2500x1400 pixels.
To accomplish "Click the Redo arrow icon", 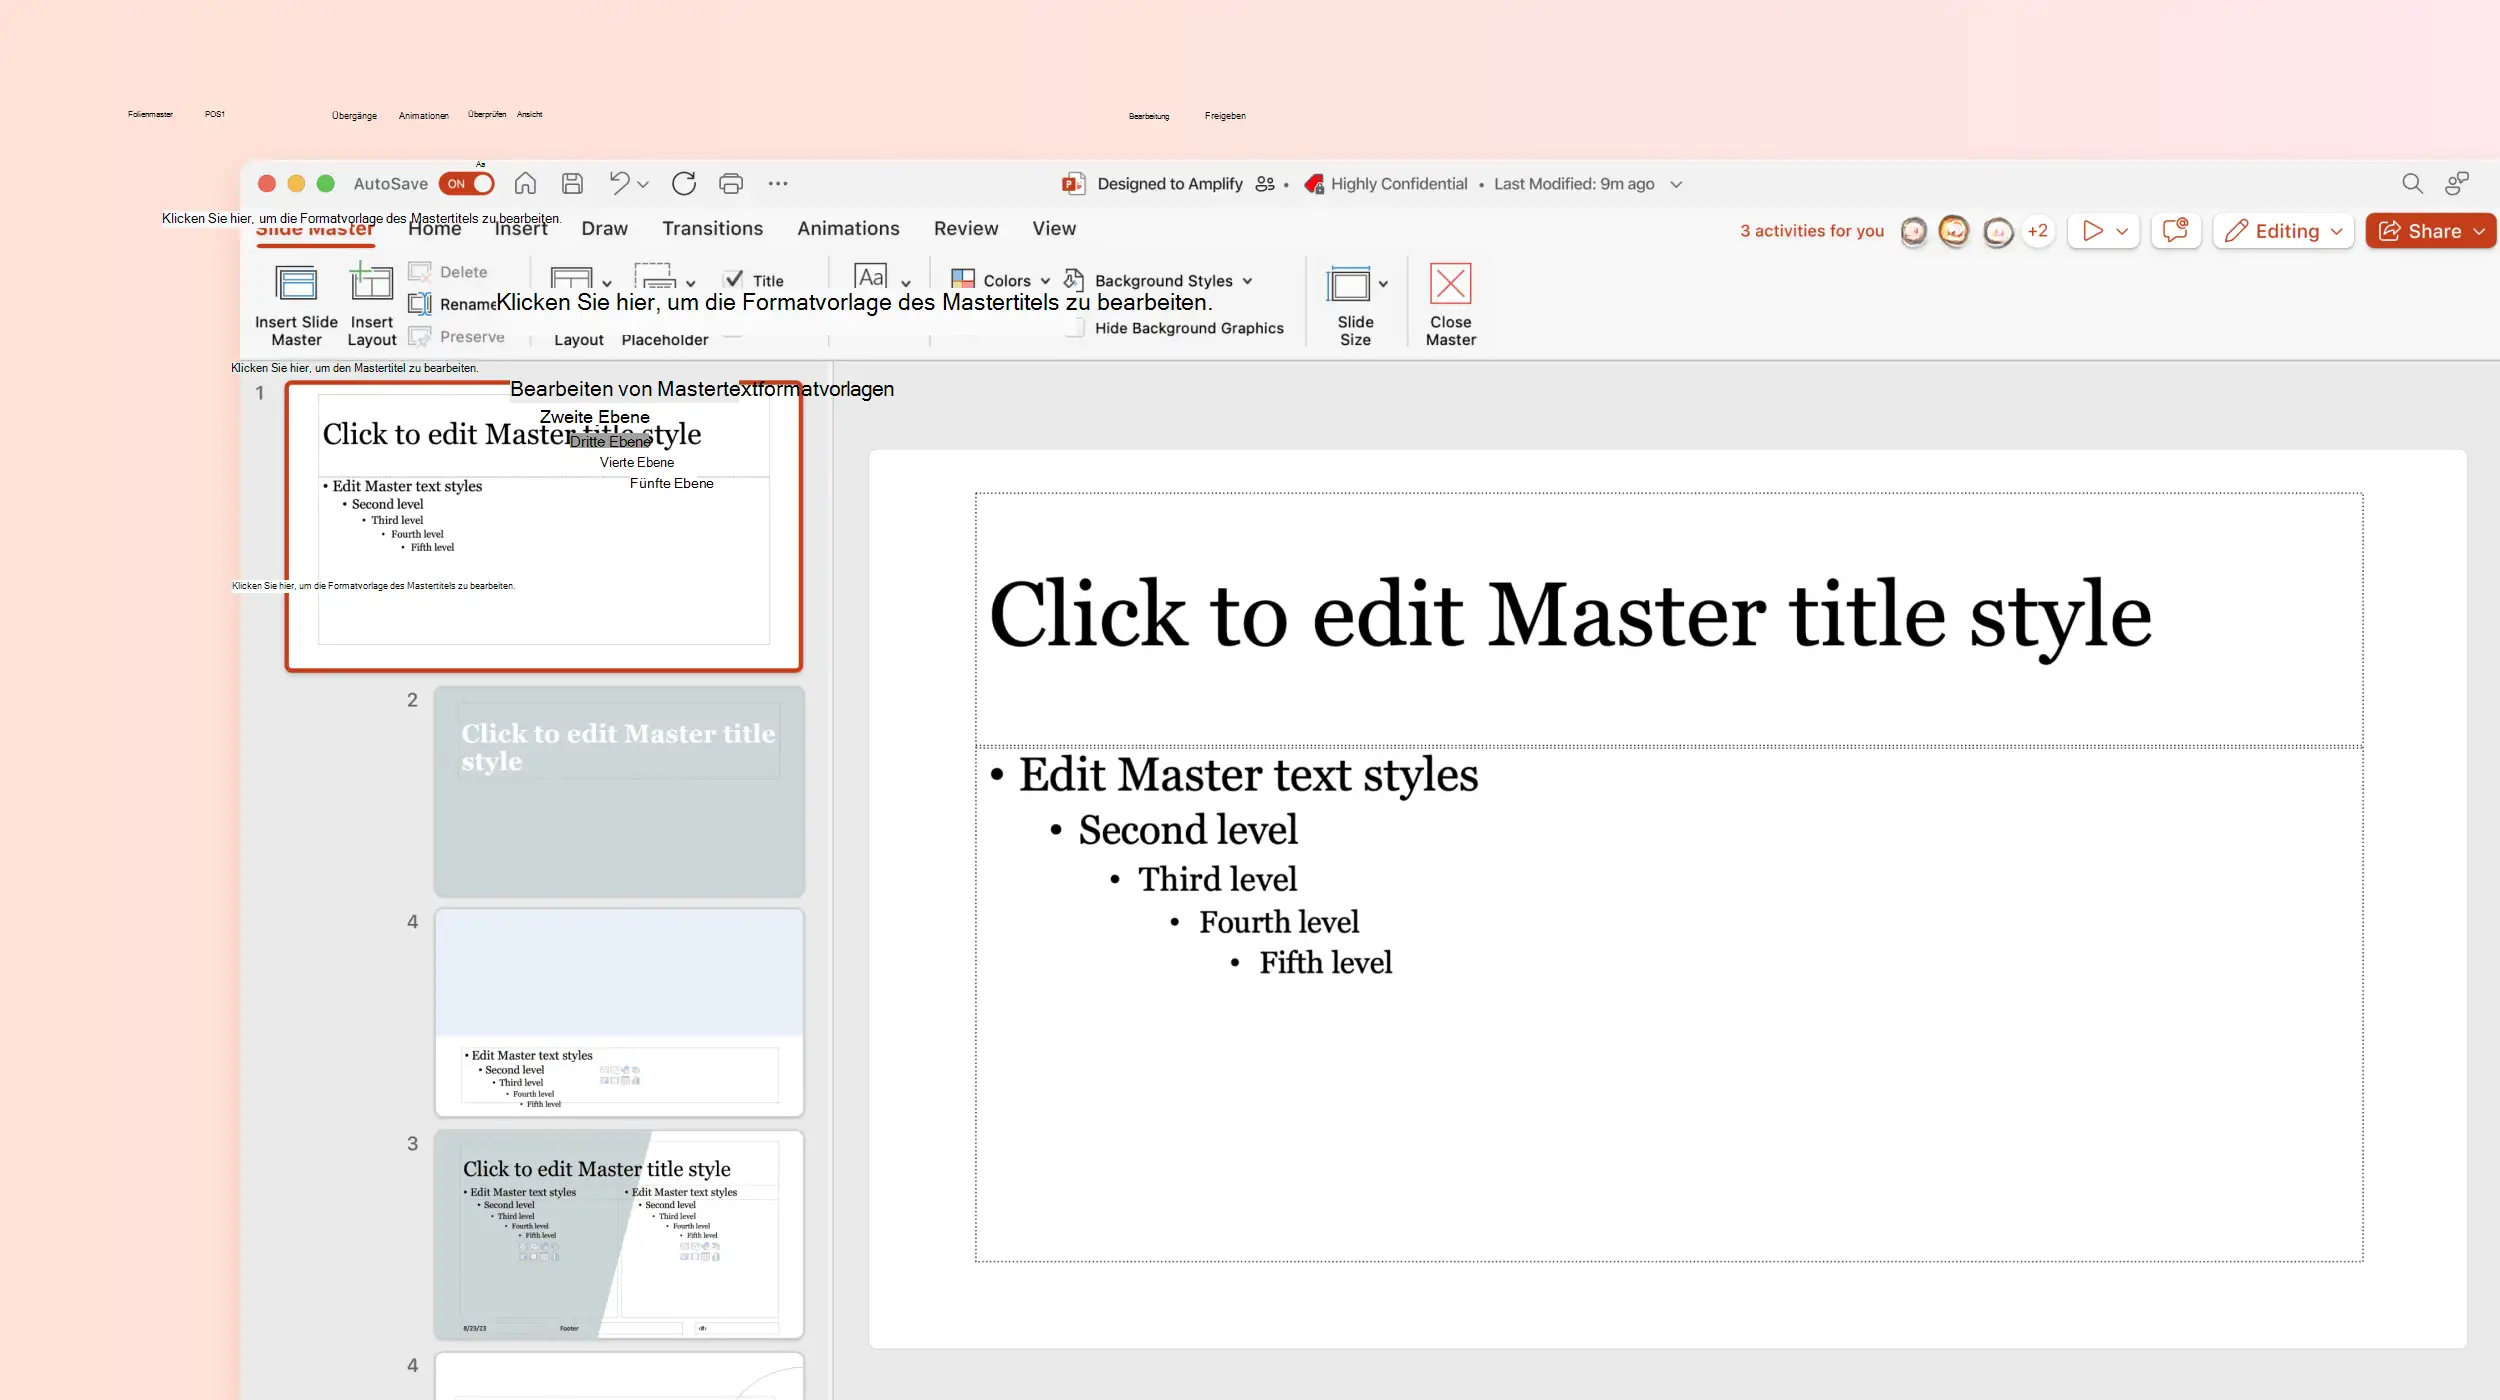I will pos(684,184).
